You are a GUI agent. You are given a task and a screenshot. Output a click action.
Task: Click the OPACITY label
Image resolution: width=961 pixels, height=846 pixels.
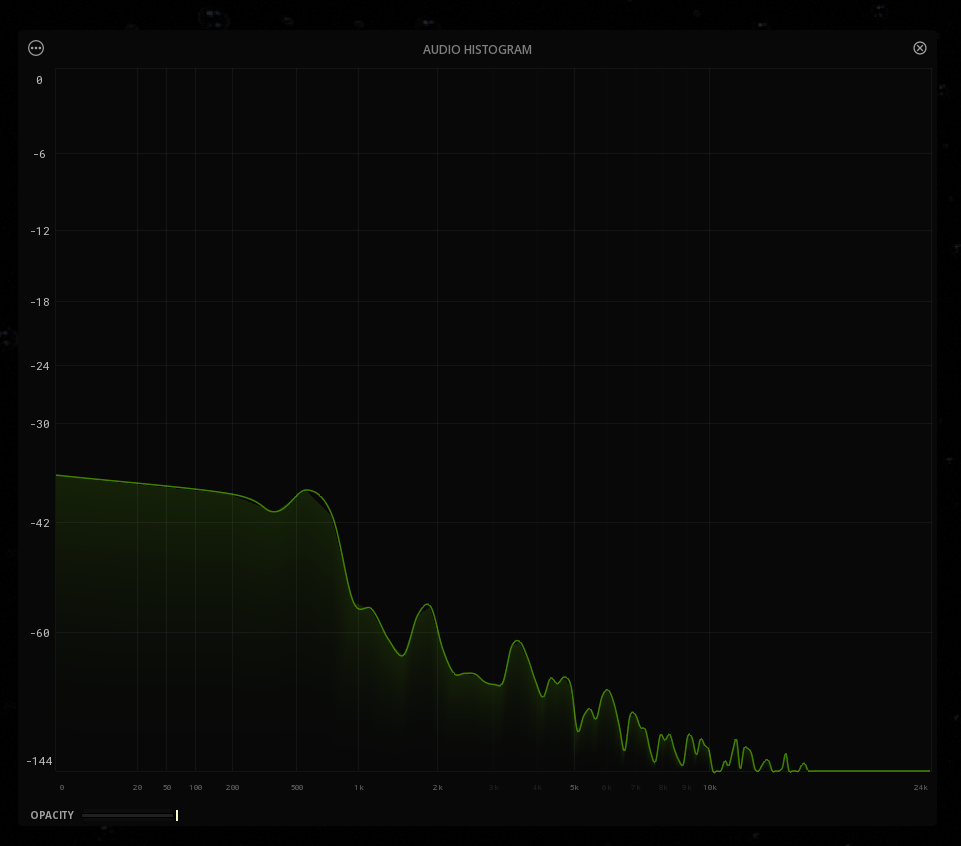click(52, 815)
